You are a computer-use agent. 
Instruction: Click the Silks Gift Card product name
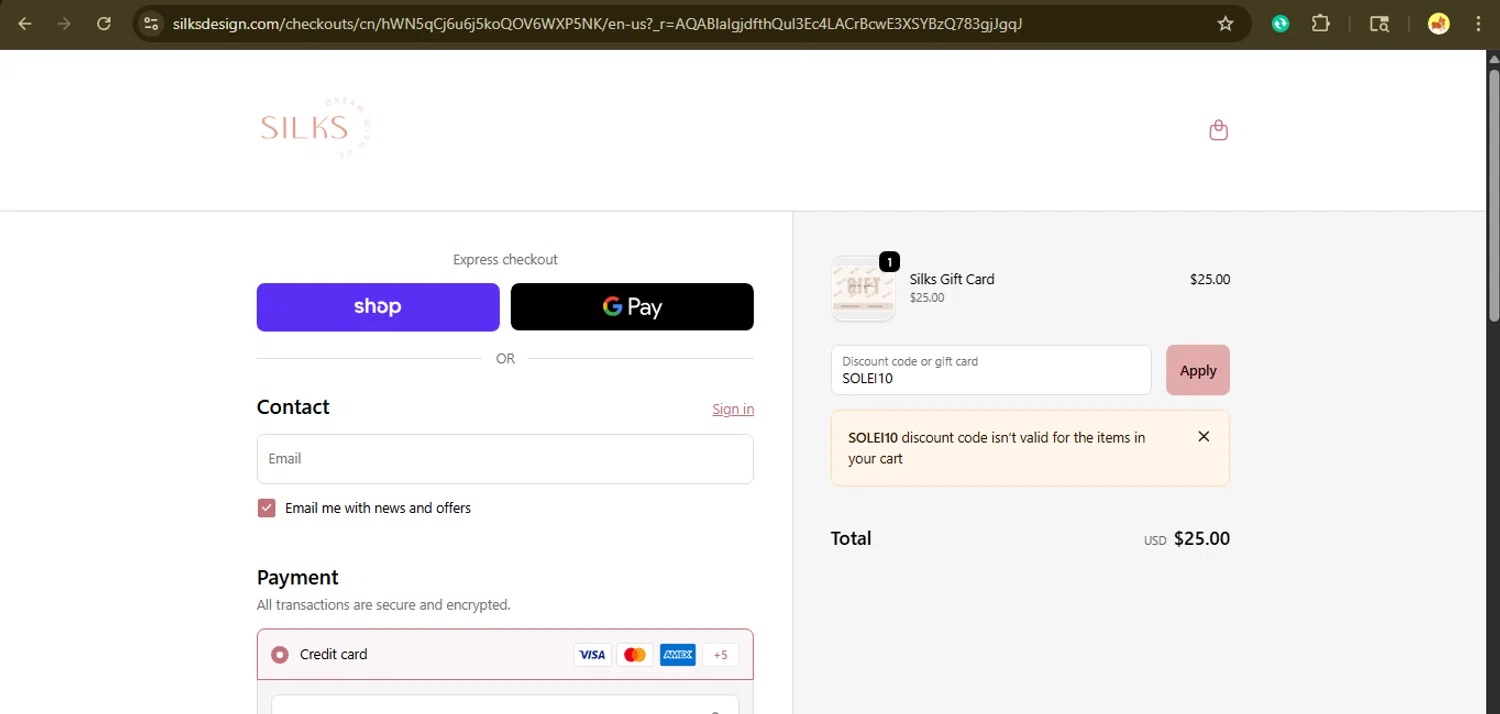952,279
